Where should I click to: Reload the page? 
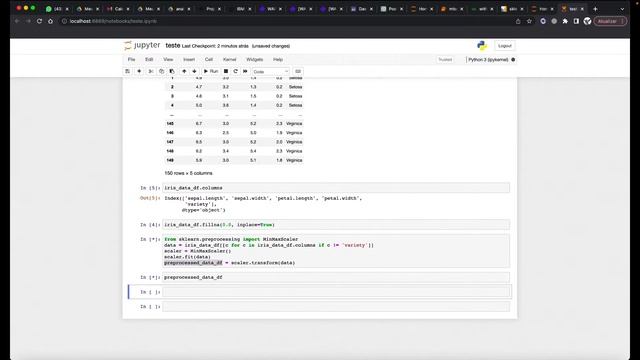pos(40,21)
